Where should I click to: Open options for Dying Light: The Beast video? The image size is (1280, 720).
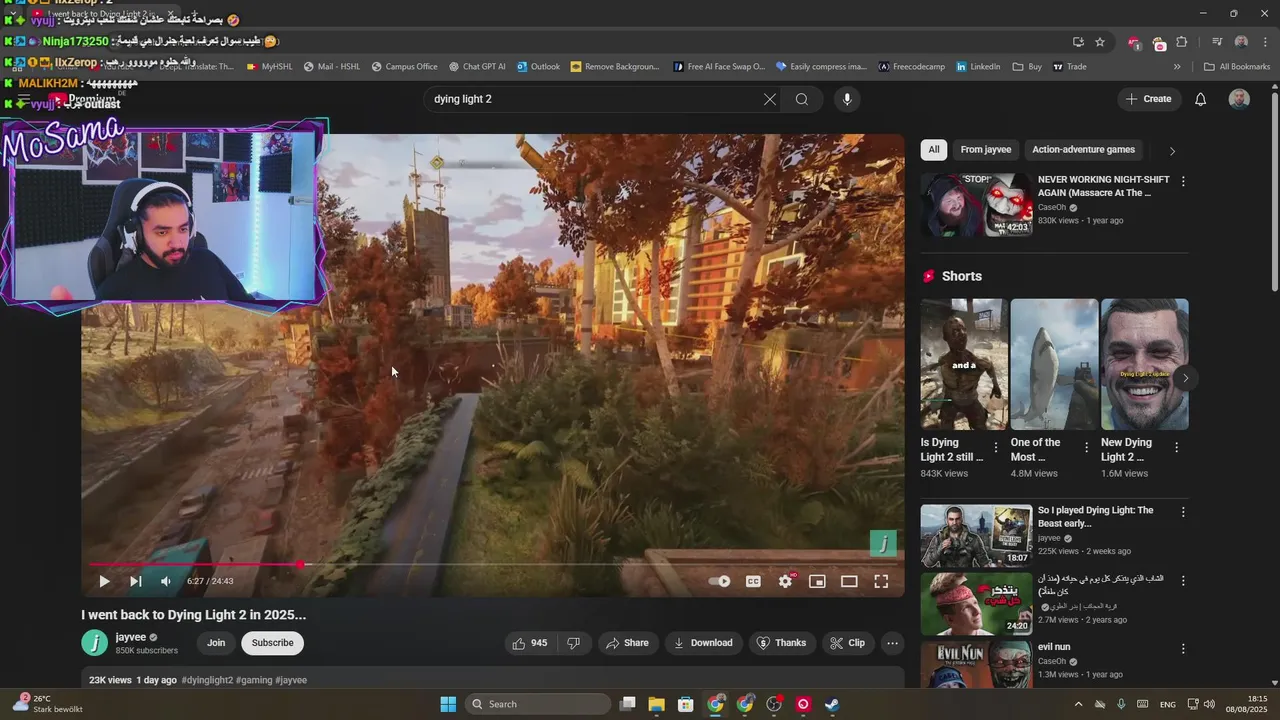(1183, 512)
